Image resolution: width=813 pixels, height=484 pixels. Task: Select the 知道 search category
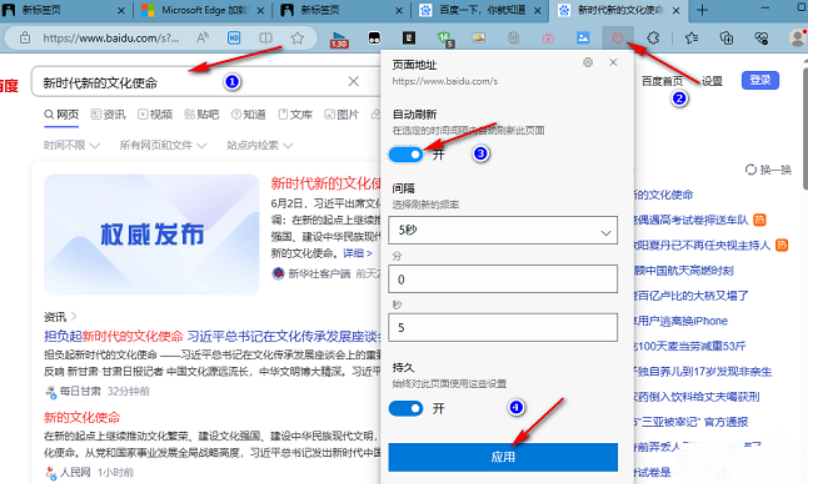click(248, 114)
